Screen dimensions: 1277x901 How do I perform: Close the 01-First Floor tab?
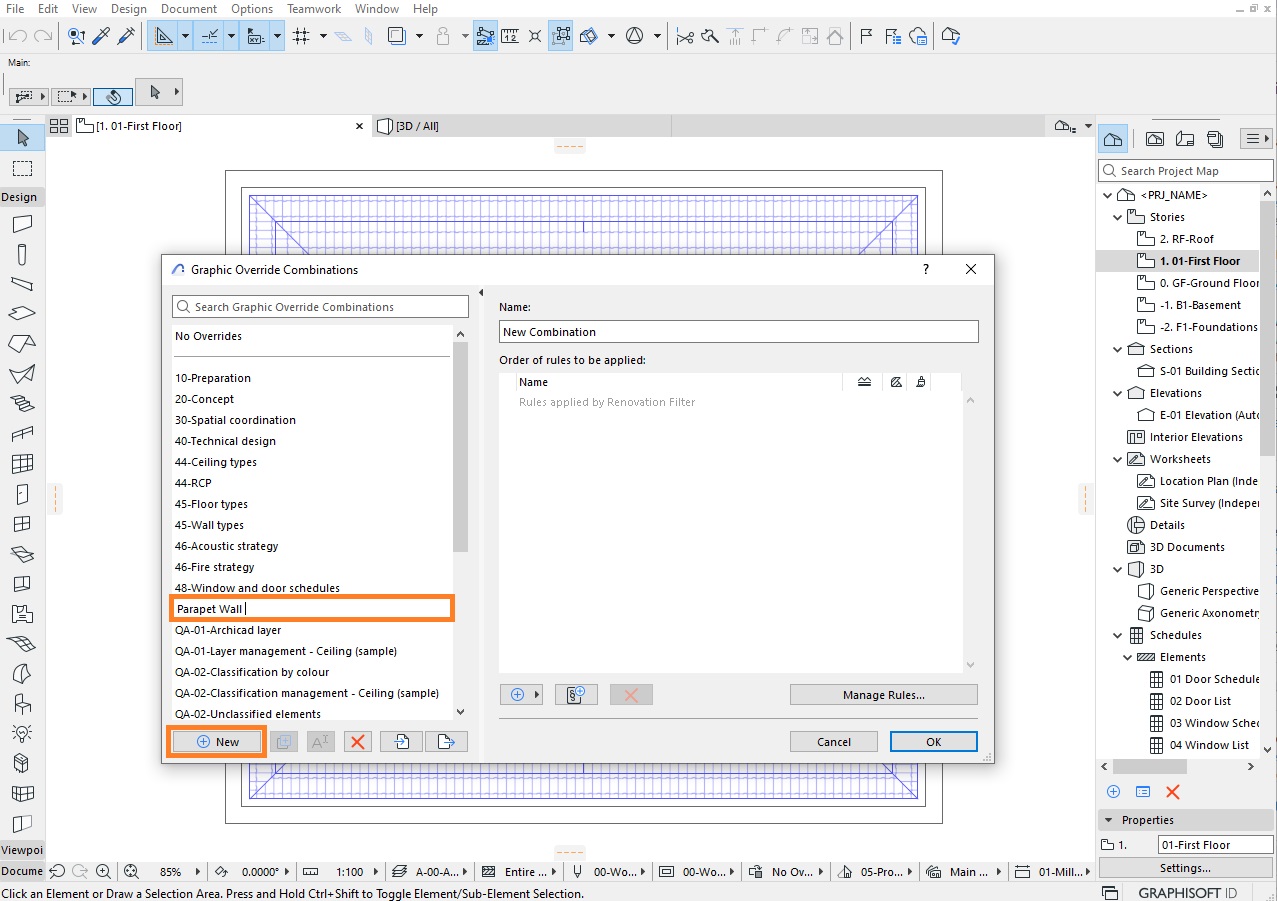coord(360,126)
